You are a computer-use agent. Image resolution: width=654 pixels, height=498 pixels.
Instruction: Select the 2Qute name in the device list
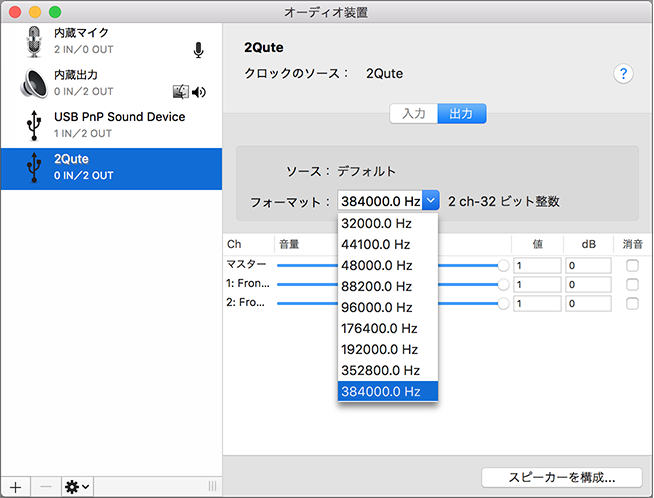click(71, 159)
